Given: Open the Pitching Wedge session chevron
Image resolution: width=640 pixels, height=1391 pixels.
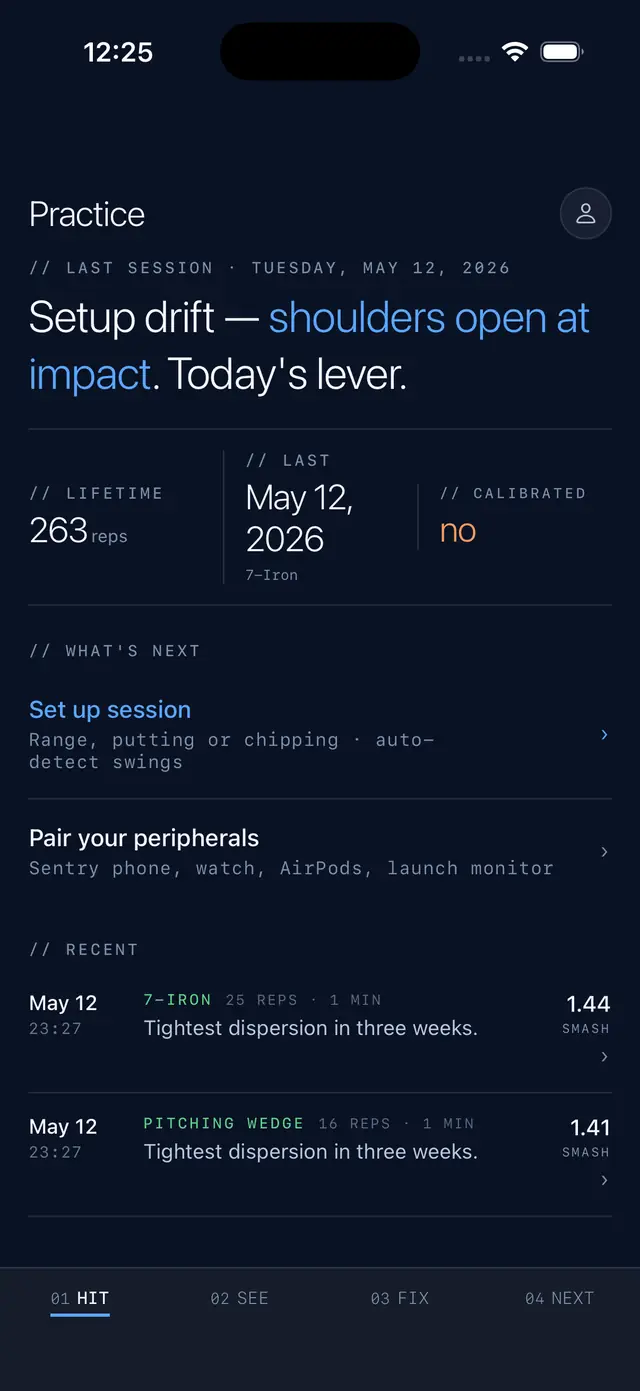Looking at the screenshot, I should tap(604, 1181).
